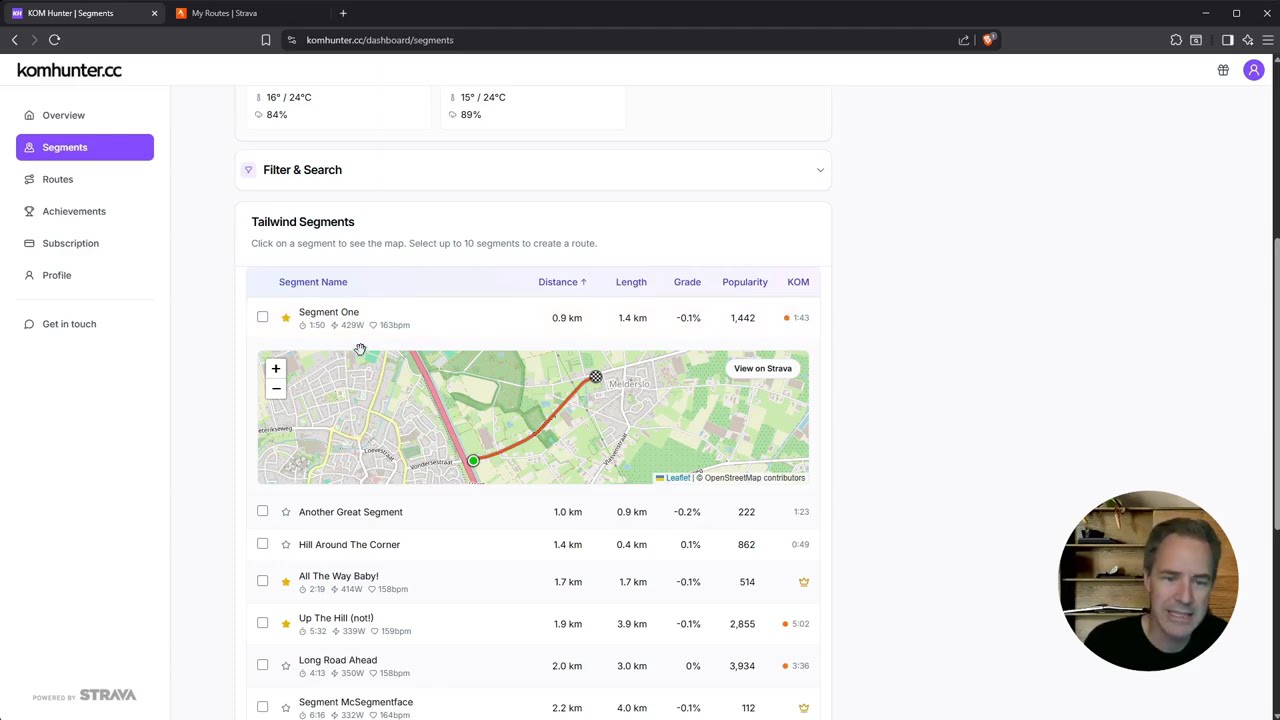
Task: Select the Another Great Segment checkbox
Action: (262, 511)
